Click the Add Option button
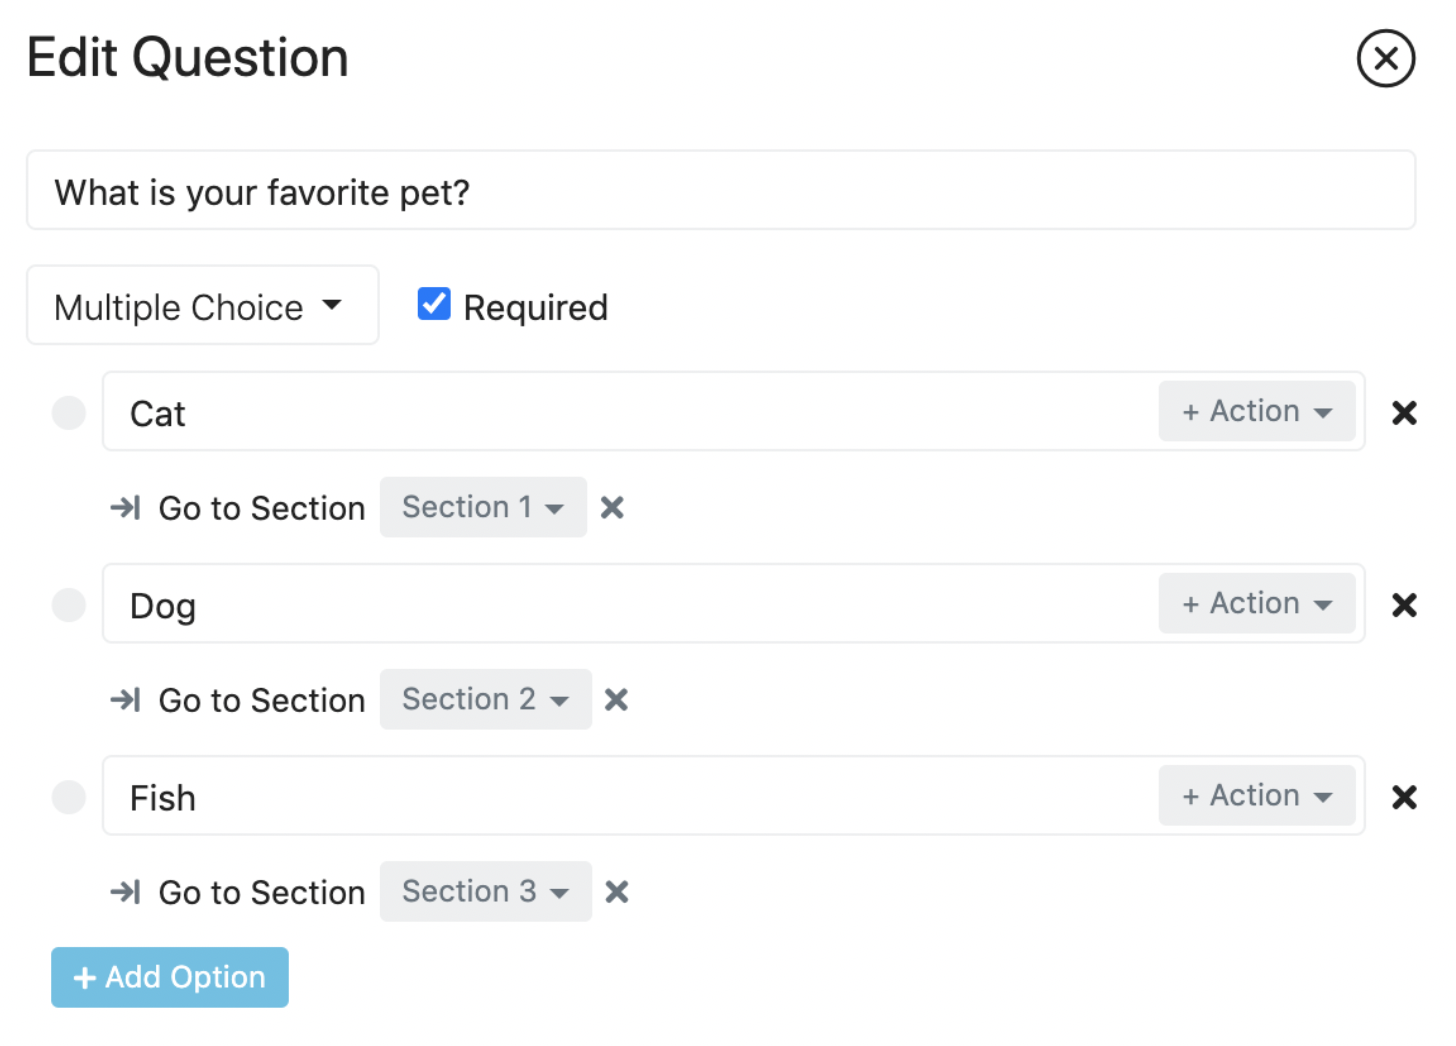1456x1046 pixels. 170,977
